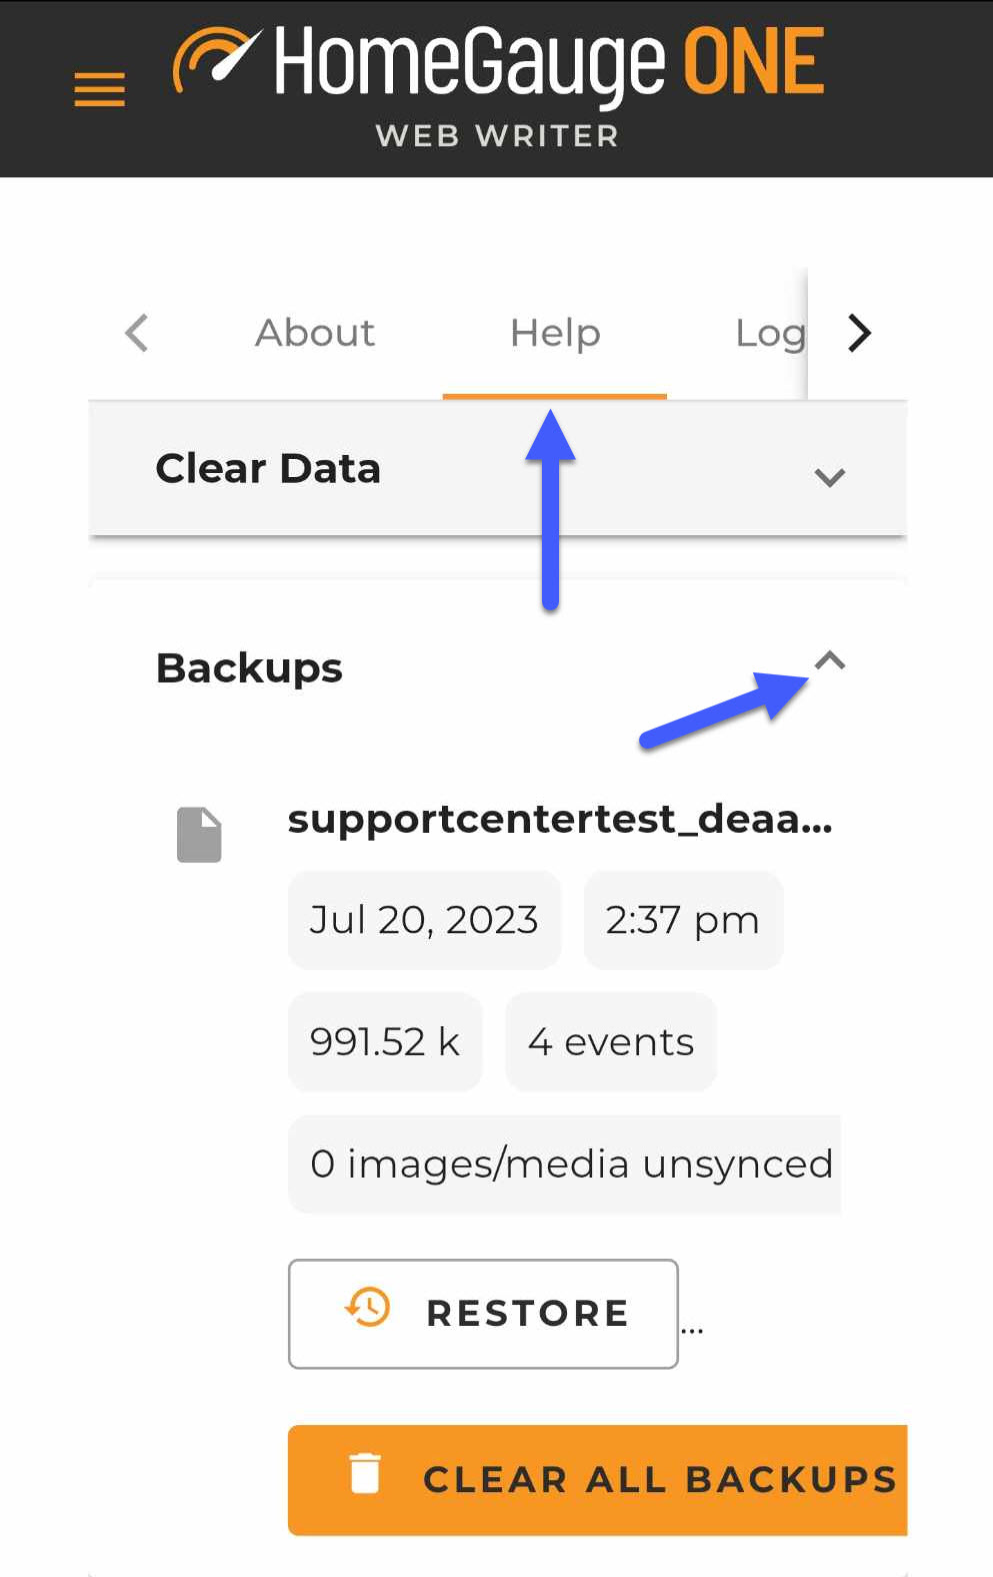This screenshot has width=993, height=1577.
Task: Open the Log tab
Action: (x=770, y=333)
